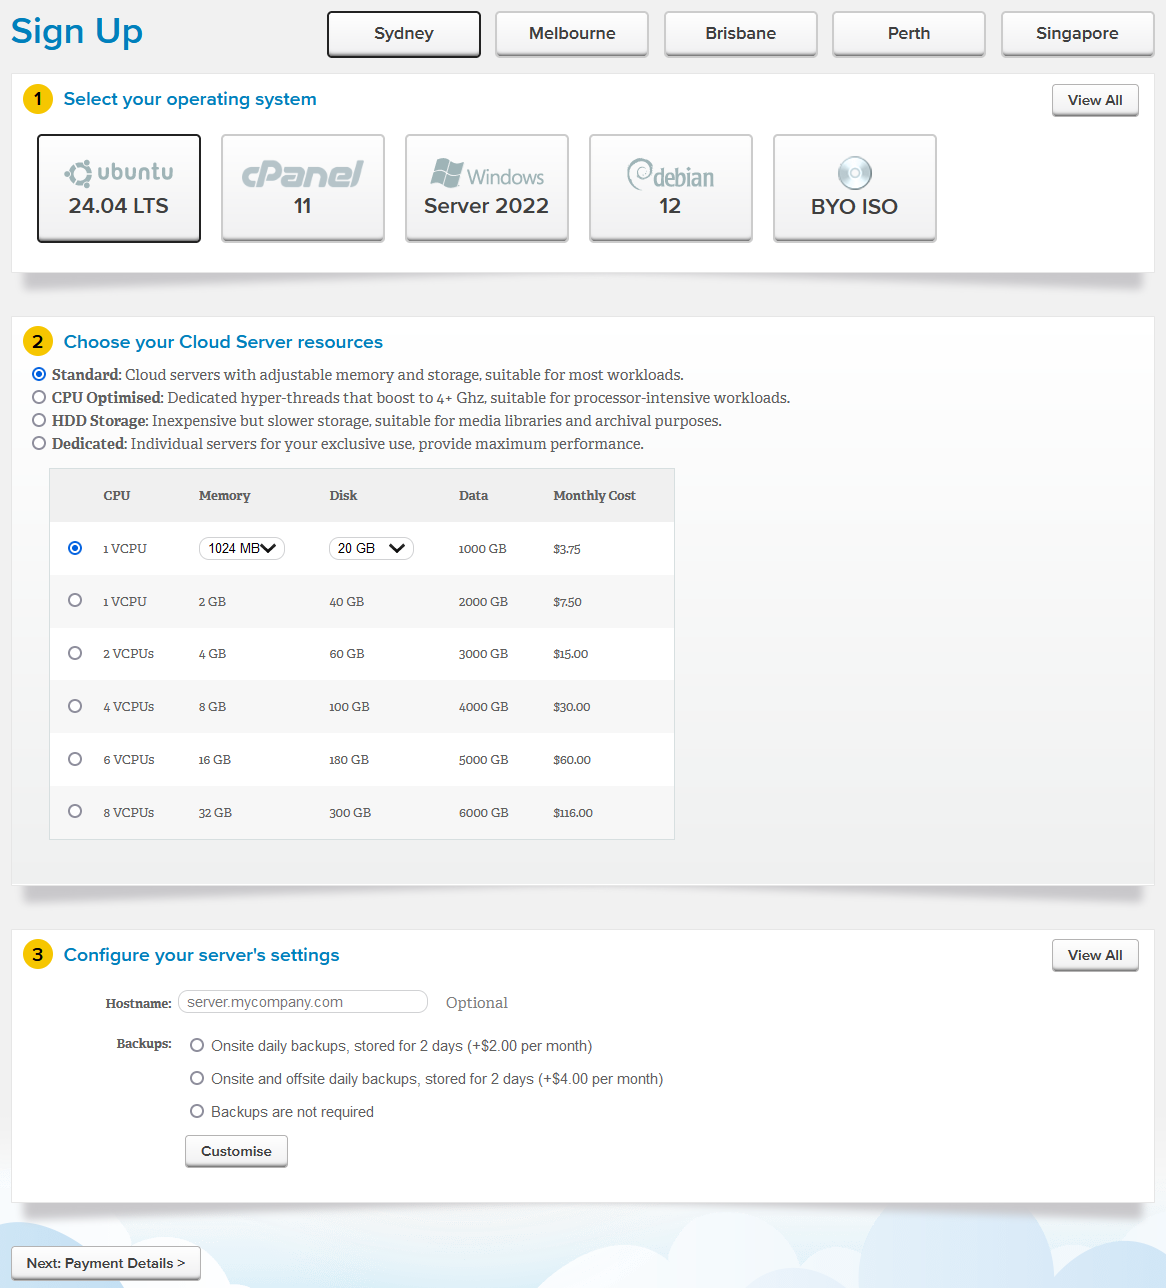Select the CPU Optimised server type
The height and width of the screenshot is (1288, 1166).
(x=39, y=397)
